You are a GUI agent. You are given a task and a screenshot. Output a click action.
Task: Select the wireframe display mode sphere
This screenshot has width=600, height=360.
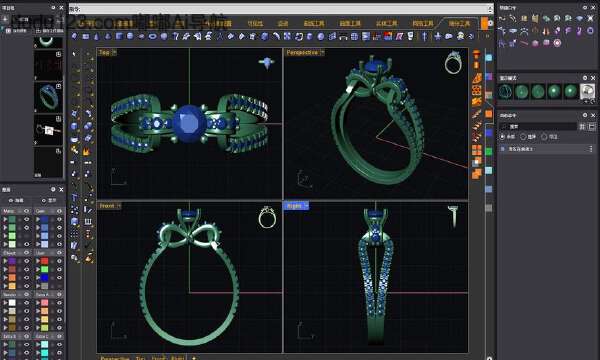point(505,91)
